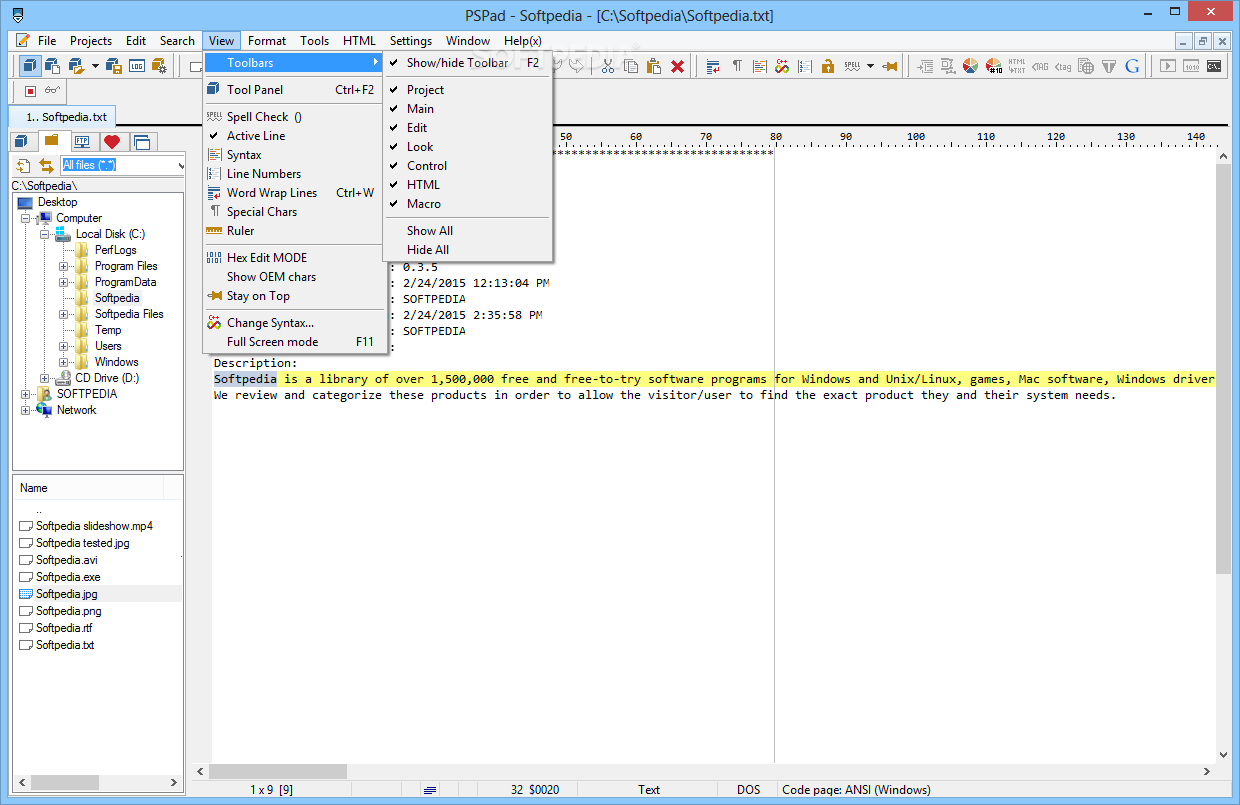The image size is (1240, 805).
Task: Collapse the Local Disk (C:) node
Action: tap(46, 234)
